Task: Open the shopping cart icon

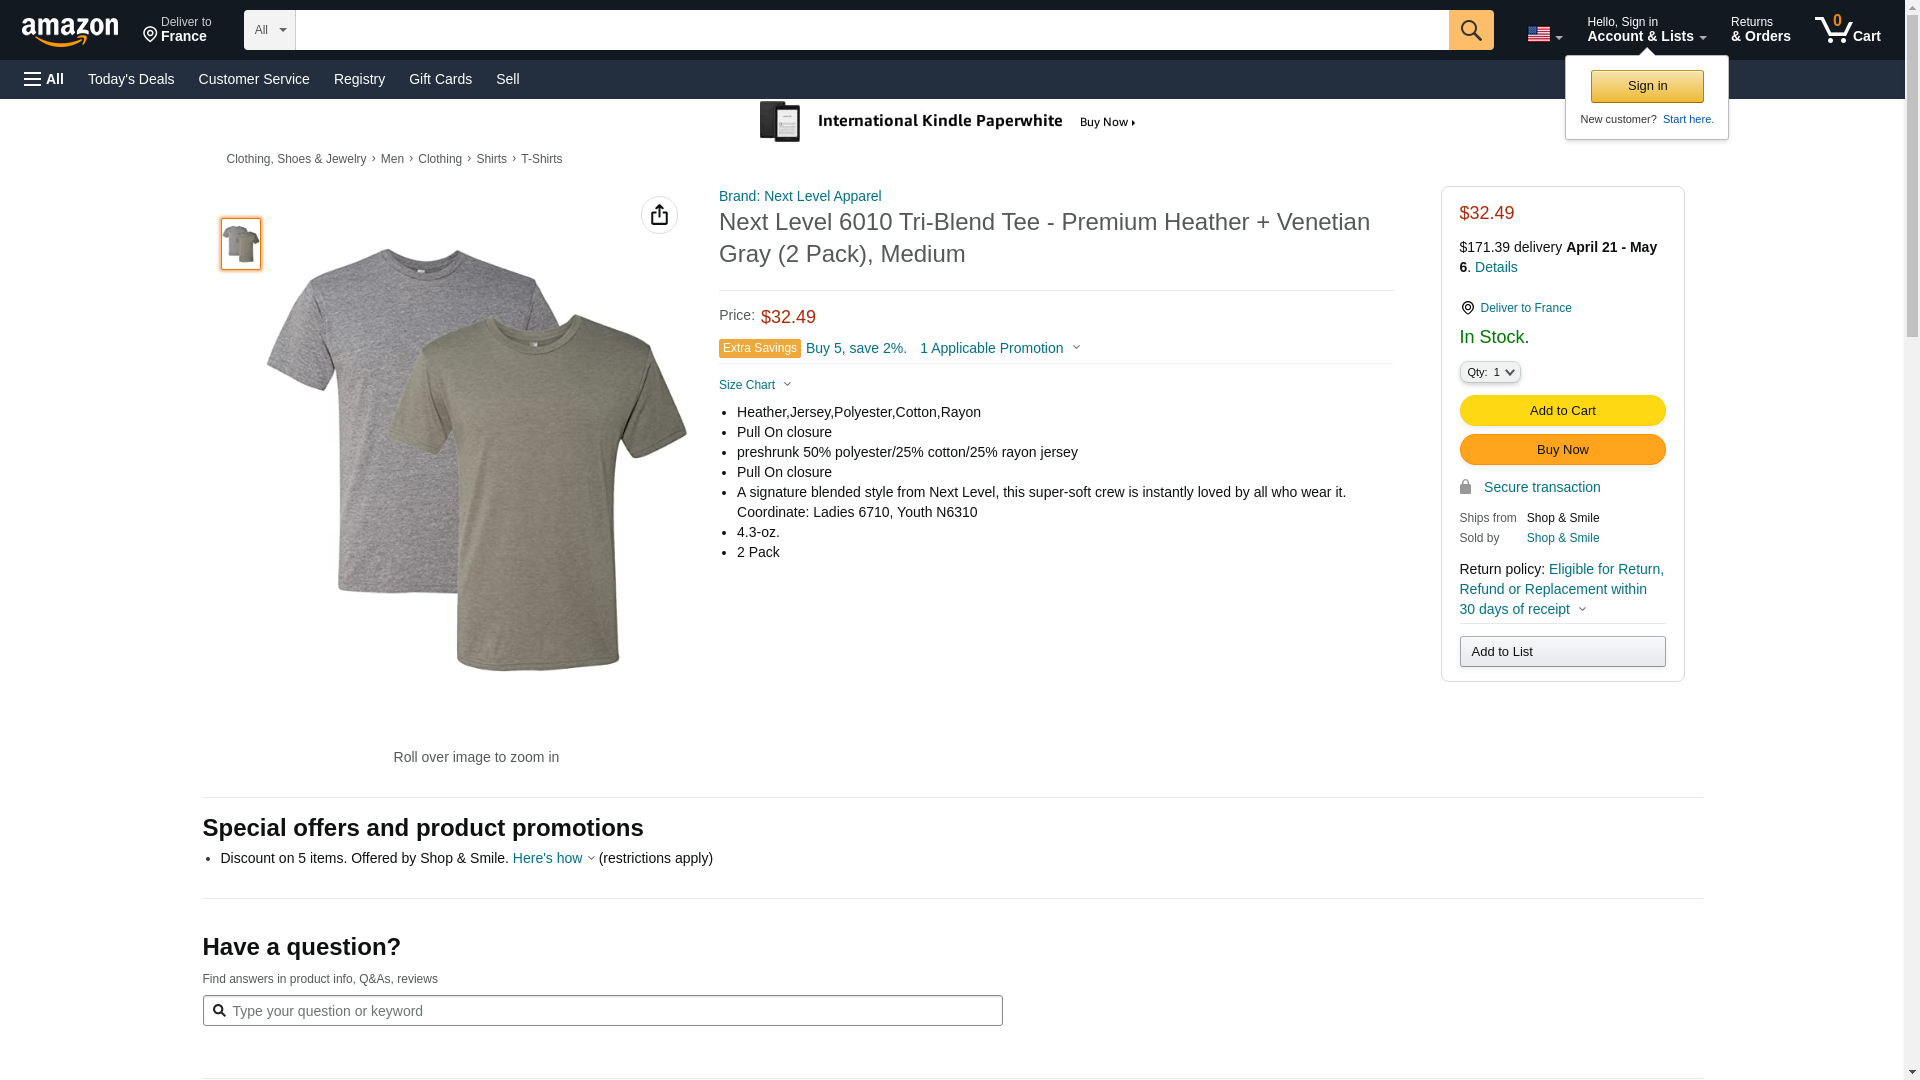Action: pyautogui.click(x=1846, y=30)
